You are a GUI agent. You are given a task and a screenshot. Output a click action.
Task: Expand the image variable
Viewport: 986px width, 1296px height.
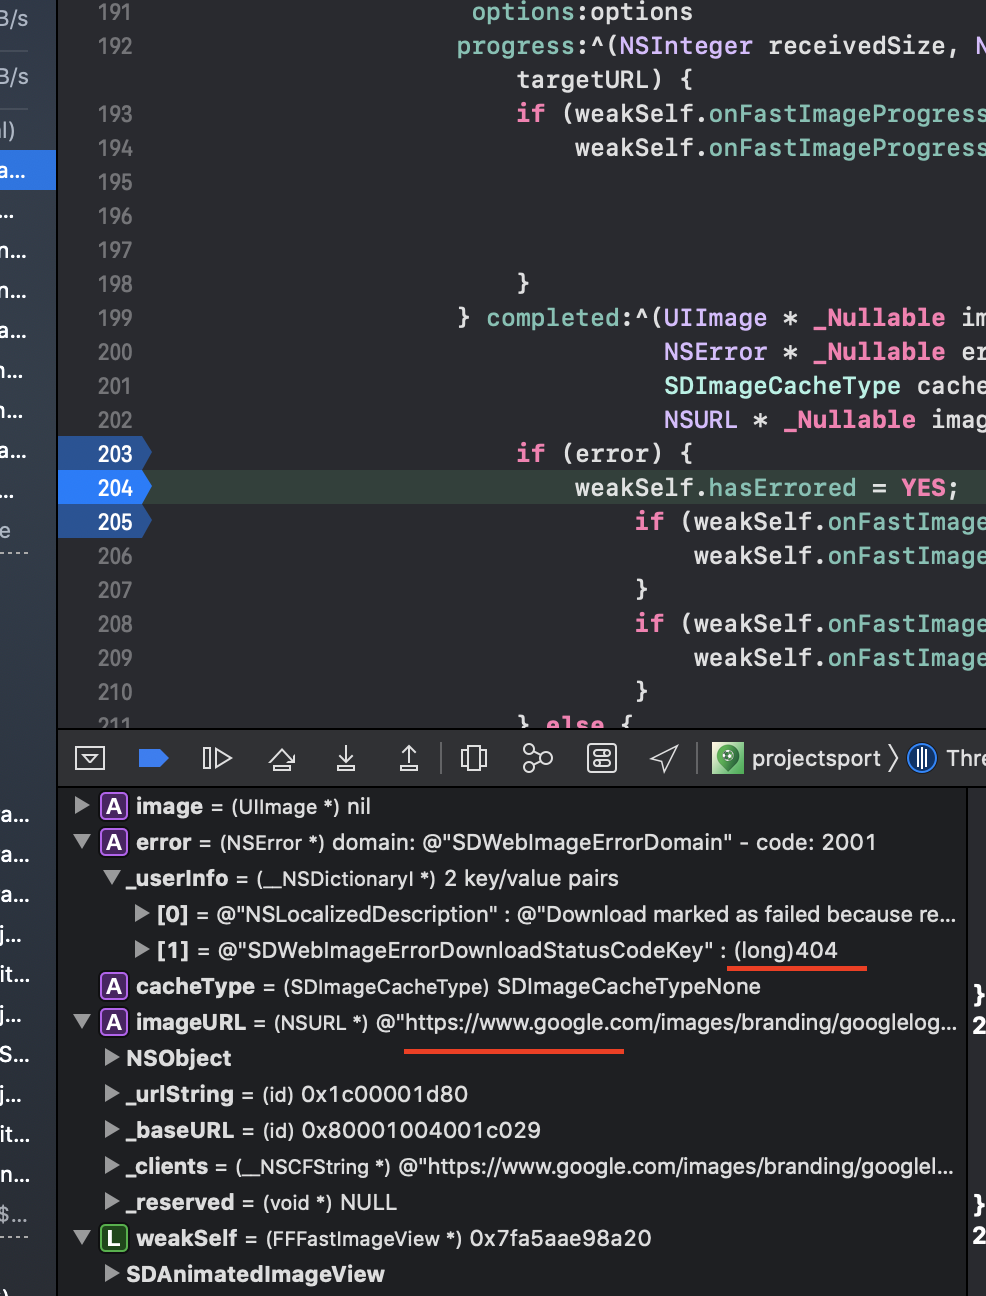click(x=80, y=806)
